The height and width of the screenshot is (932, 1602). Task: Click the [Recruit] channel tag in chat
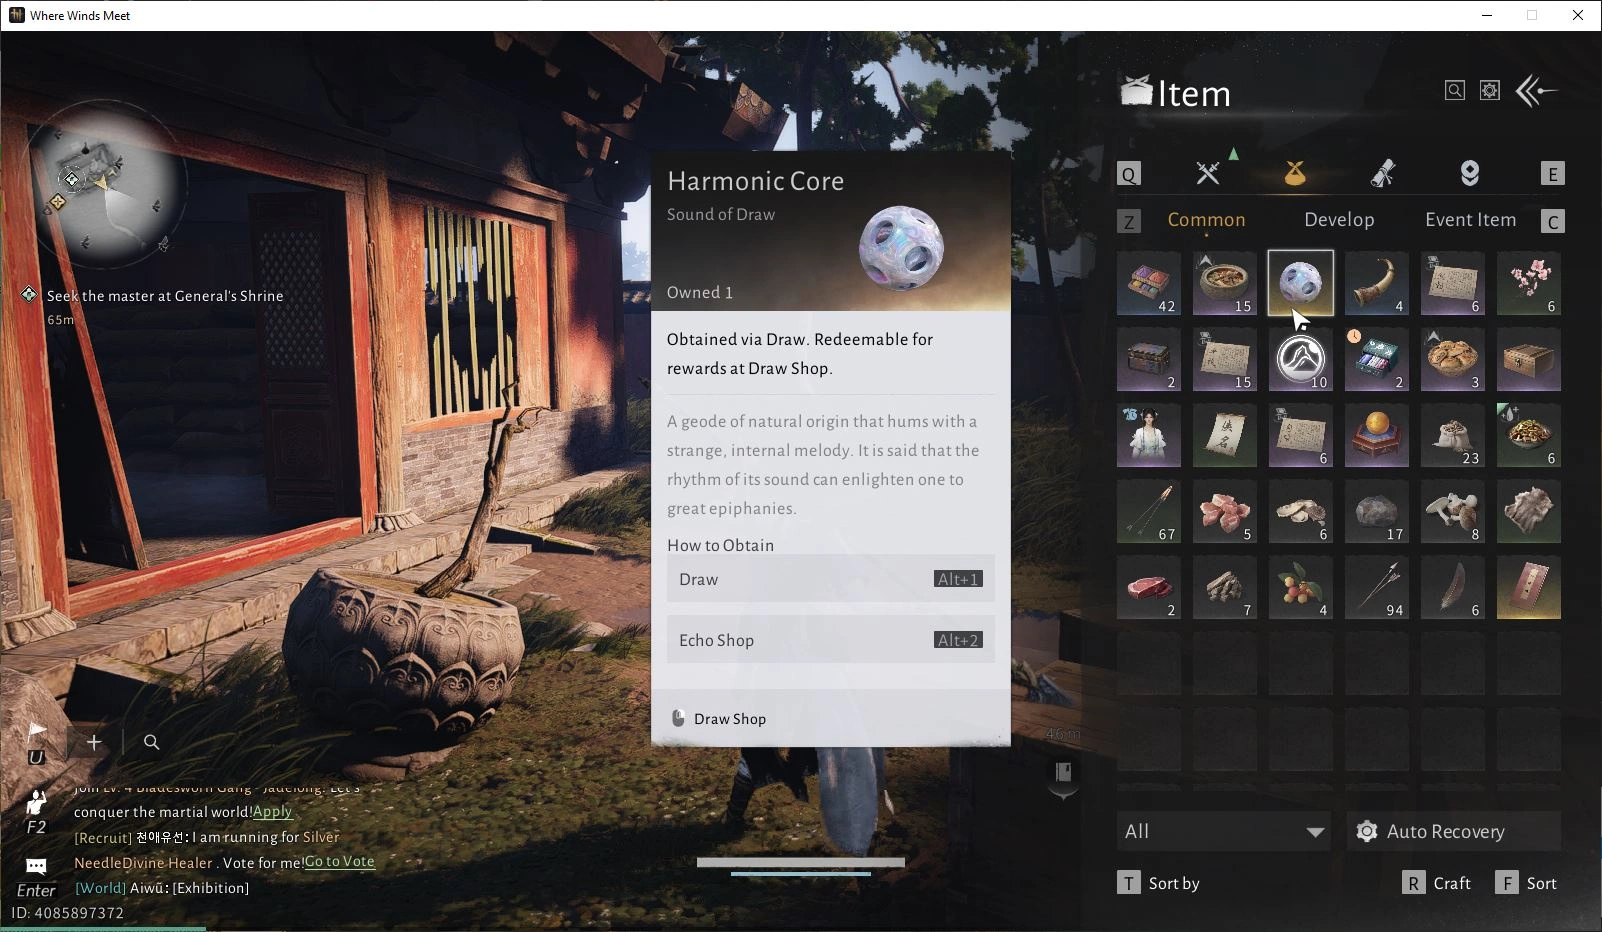coord(103,837)
